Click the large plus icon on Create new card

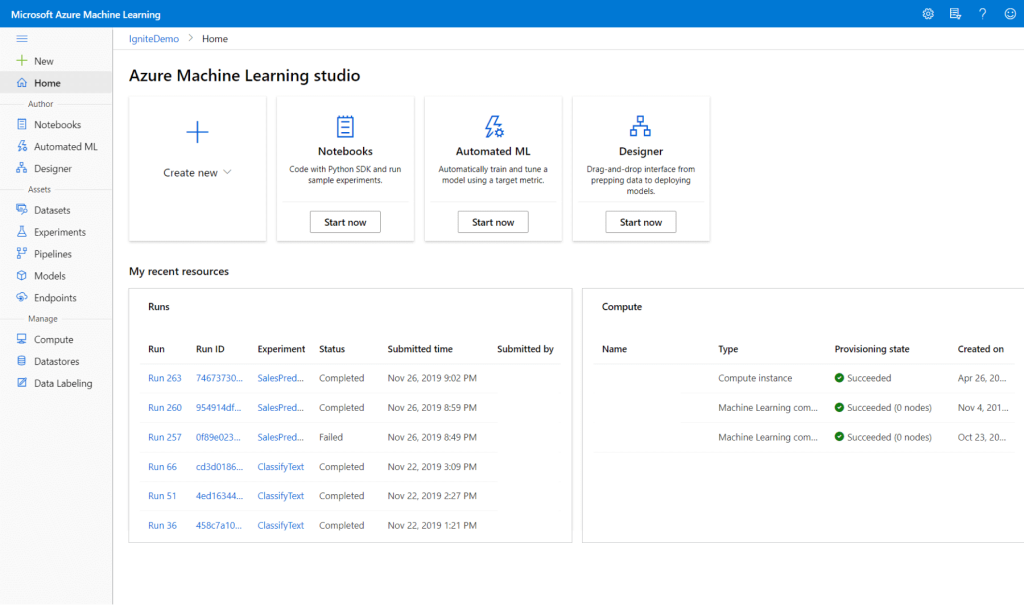pos(197,132)
